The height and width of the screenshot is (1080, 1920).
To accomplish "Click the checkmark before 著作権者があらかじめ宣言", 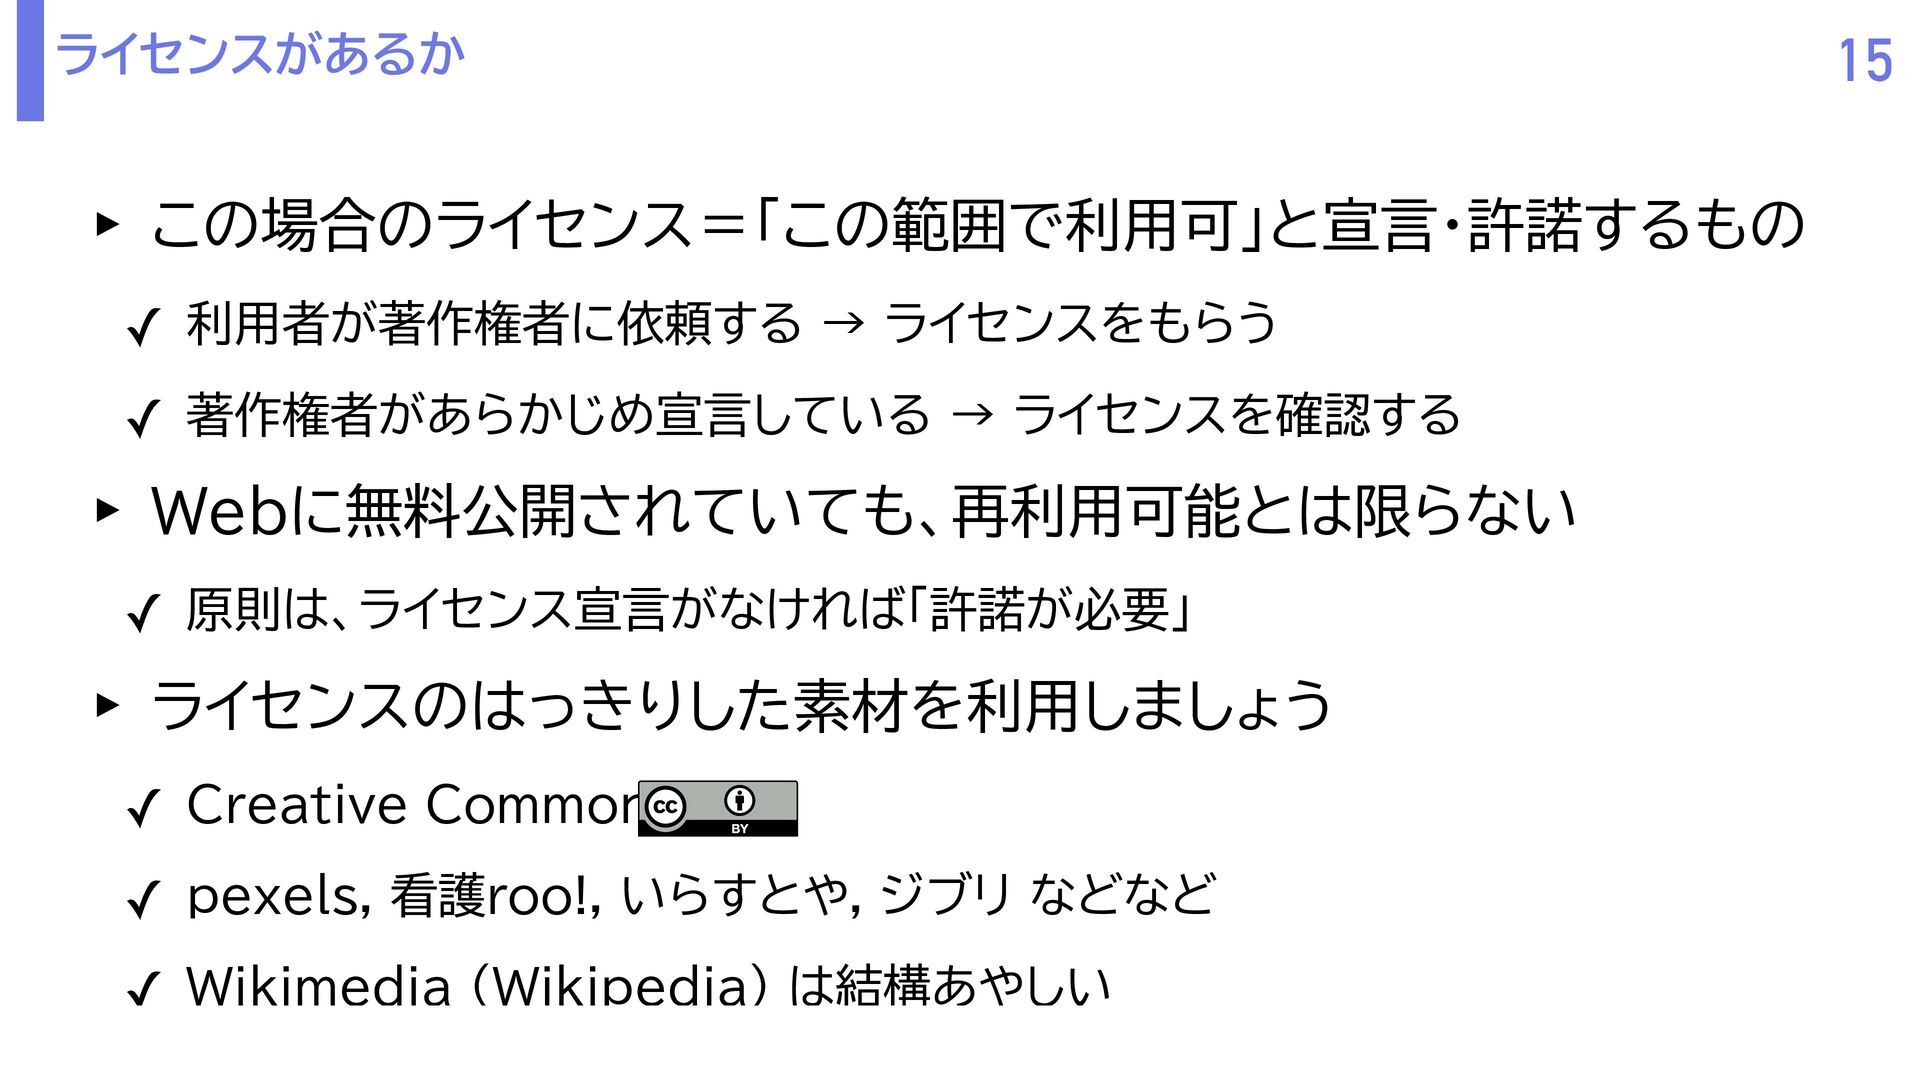I will point(143,419).
